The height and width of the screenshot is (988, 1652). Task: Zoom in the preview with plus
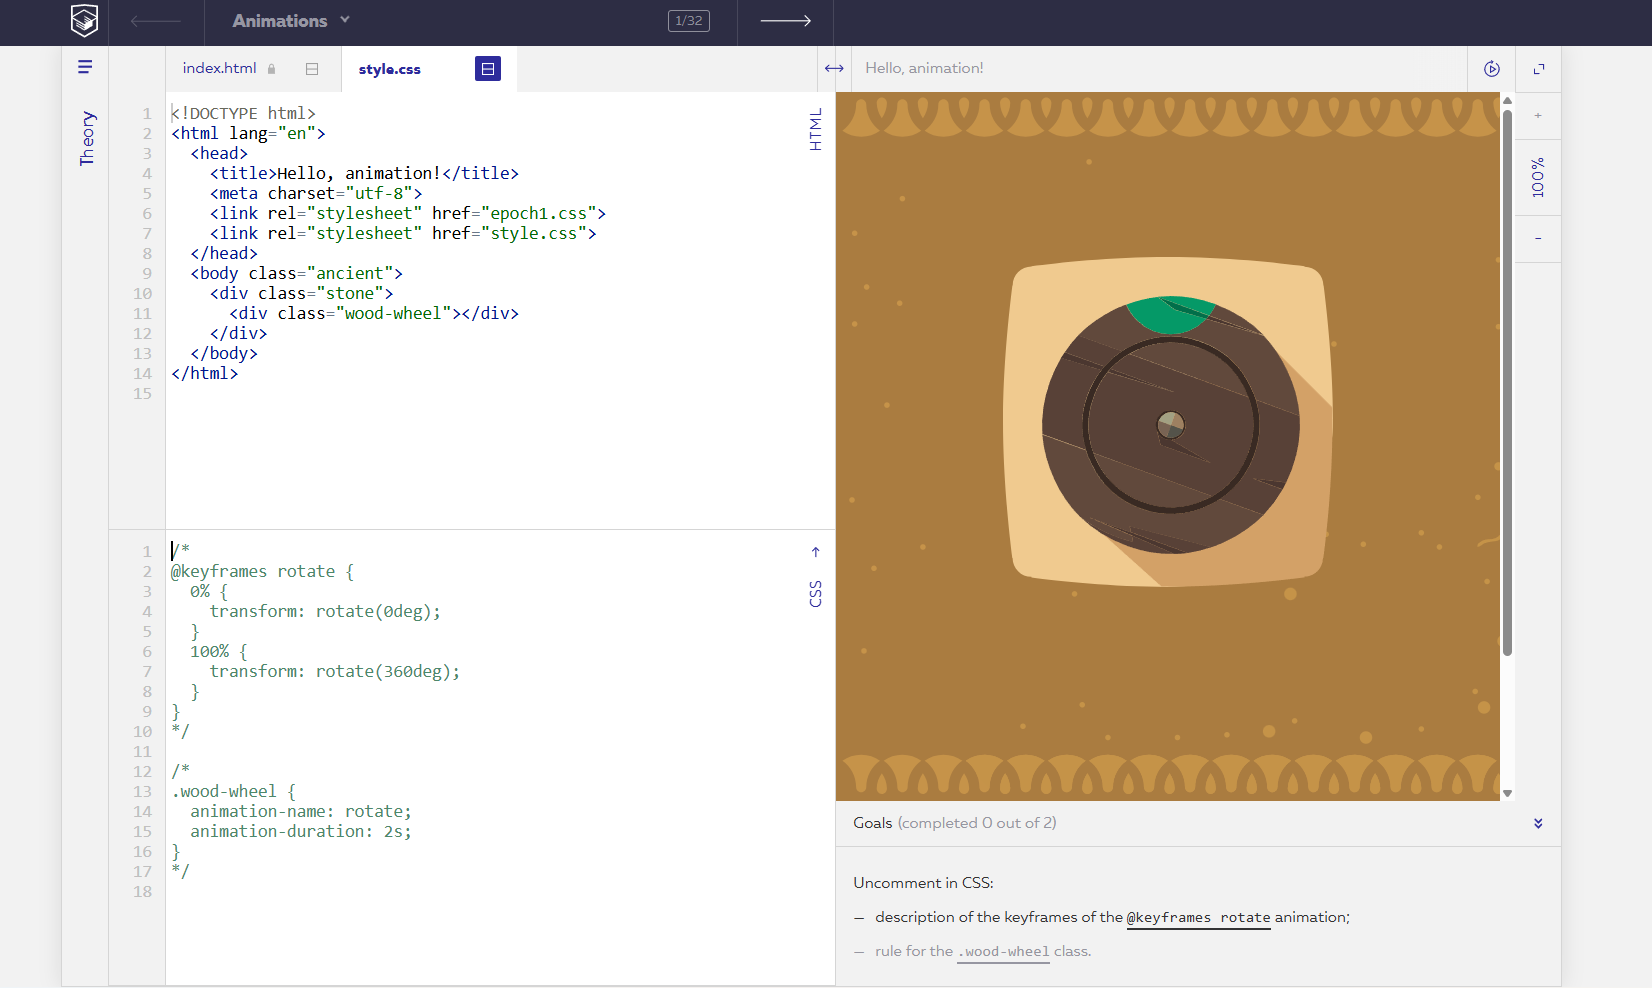click(1538, 116)
